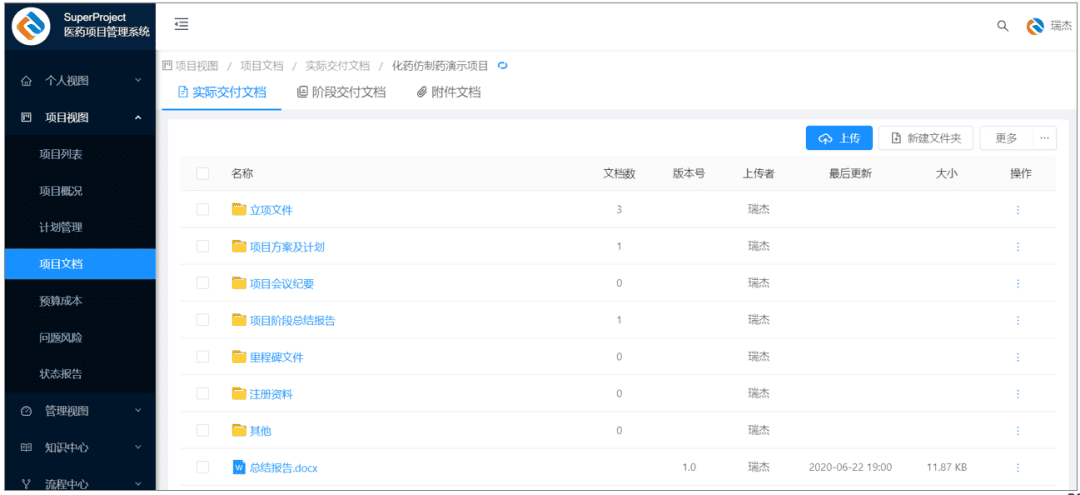Open 项目概况 in the sidebar
This screenshot has width=1080, height=495.
pos(80,191)
